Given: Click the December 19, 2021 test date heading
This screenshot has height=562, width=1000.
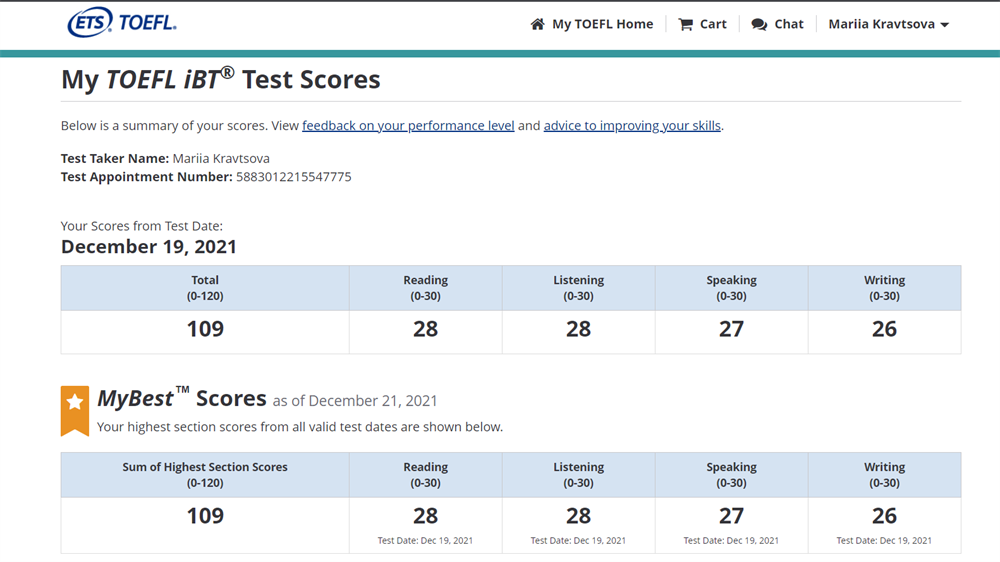Looking at the screenshot, I should (149, 247).
